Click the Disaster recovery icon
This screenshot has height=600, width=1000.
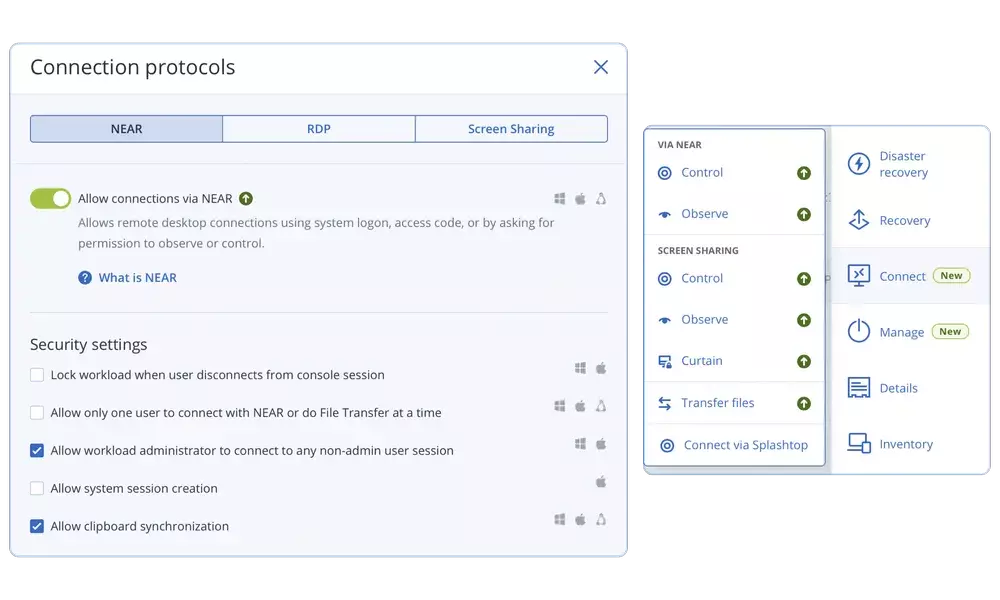(858, 164)
